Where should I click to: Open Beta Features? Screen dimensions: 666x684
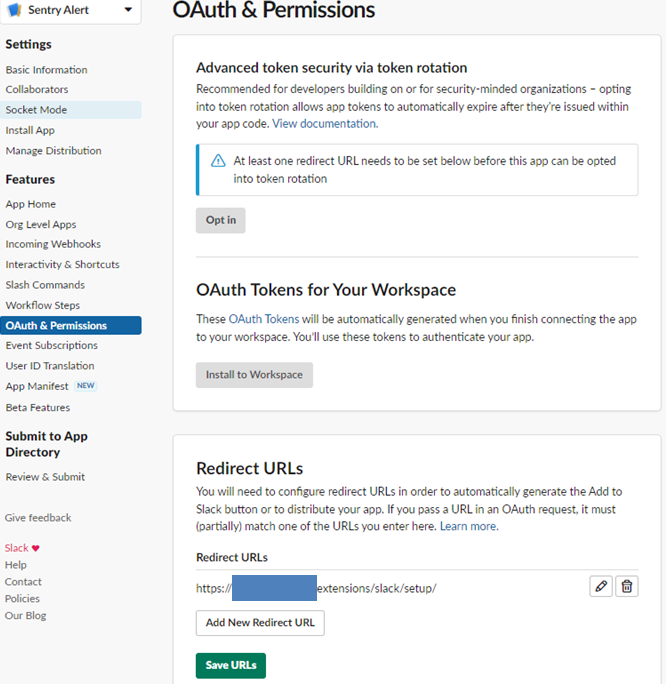coord(38,407)
